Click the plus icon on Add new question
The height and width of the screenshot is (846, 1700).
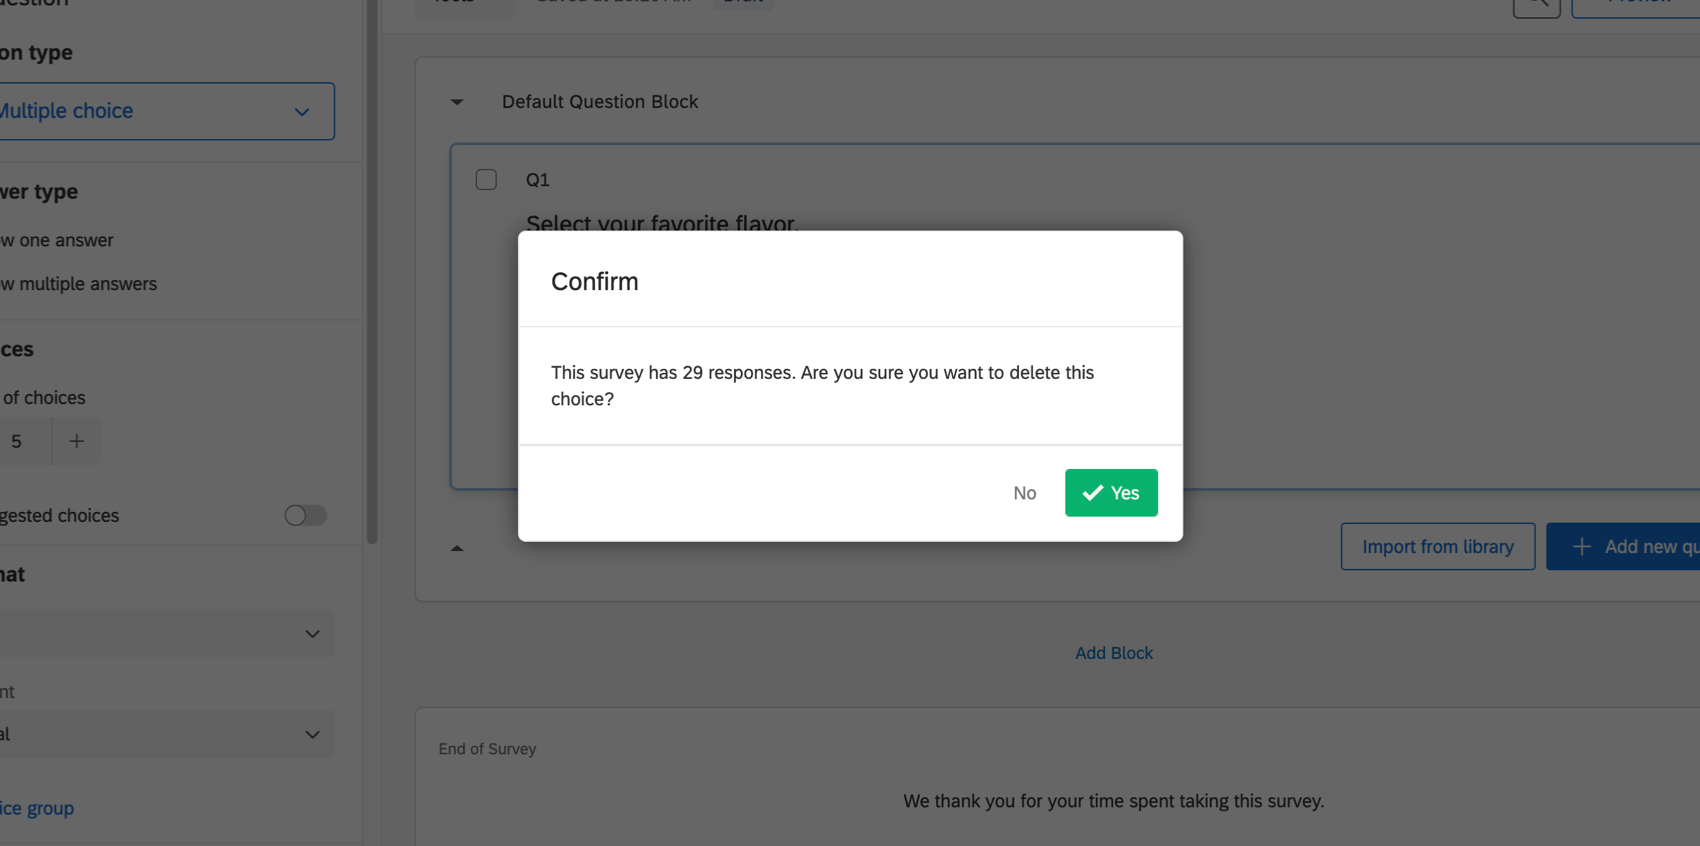point(1581,546)
